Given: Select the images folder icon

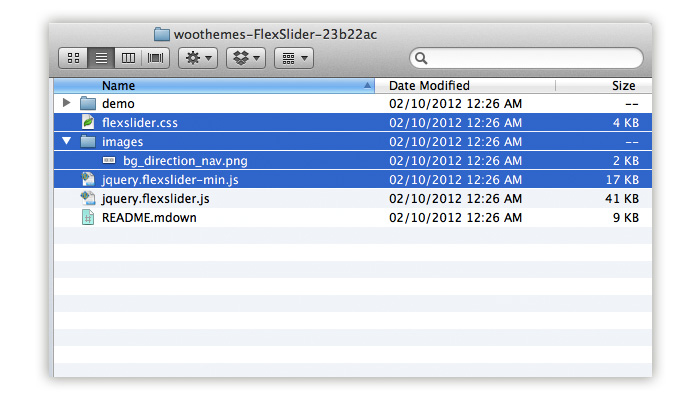Looking at the screenshot, I should point(88,142).
